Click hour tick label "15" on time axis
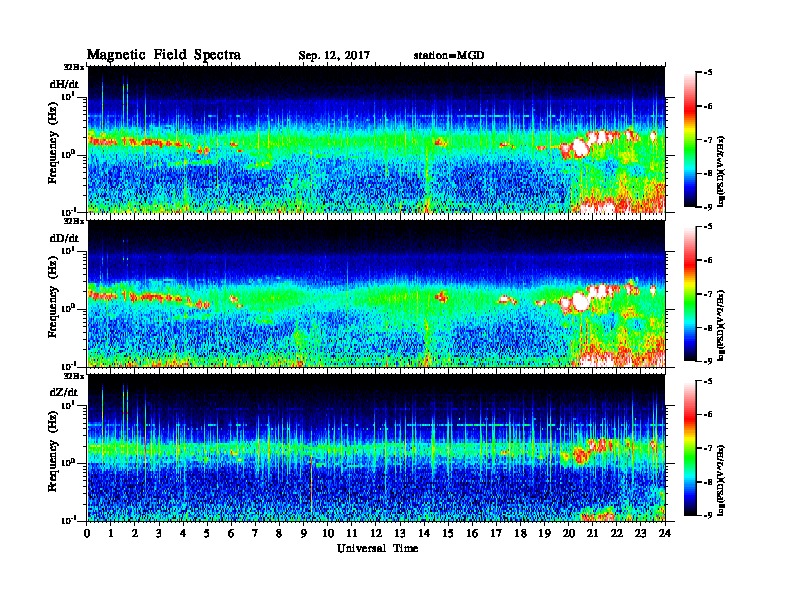This screenshot has width=792, height=612. [448, 533]
